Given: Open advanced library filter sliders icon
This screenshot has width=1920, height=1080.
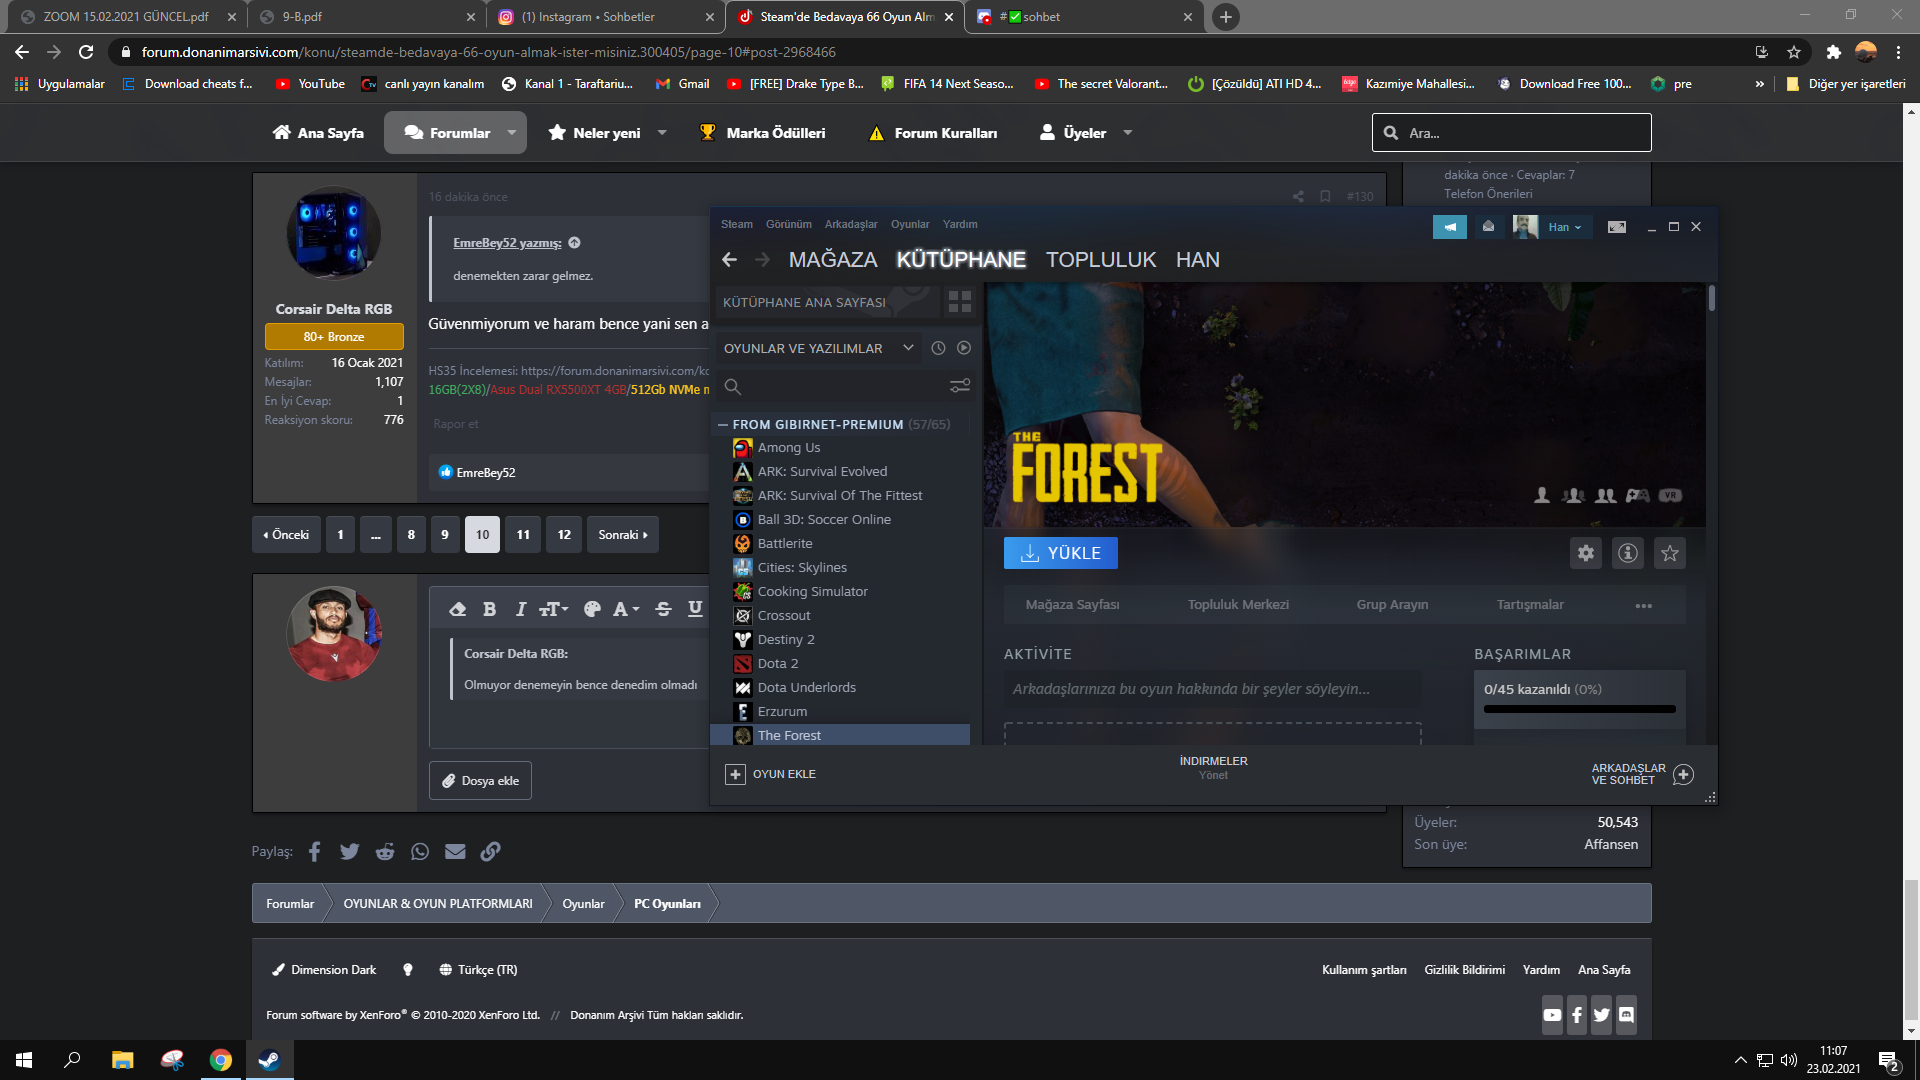Looking at the screenshot, I should tap(959, 386).
